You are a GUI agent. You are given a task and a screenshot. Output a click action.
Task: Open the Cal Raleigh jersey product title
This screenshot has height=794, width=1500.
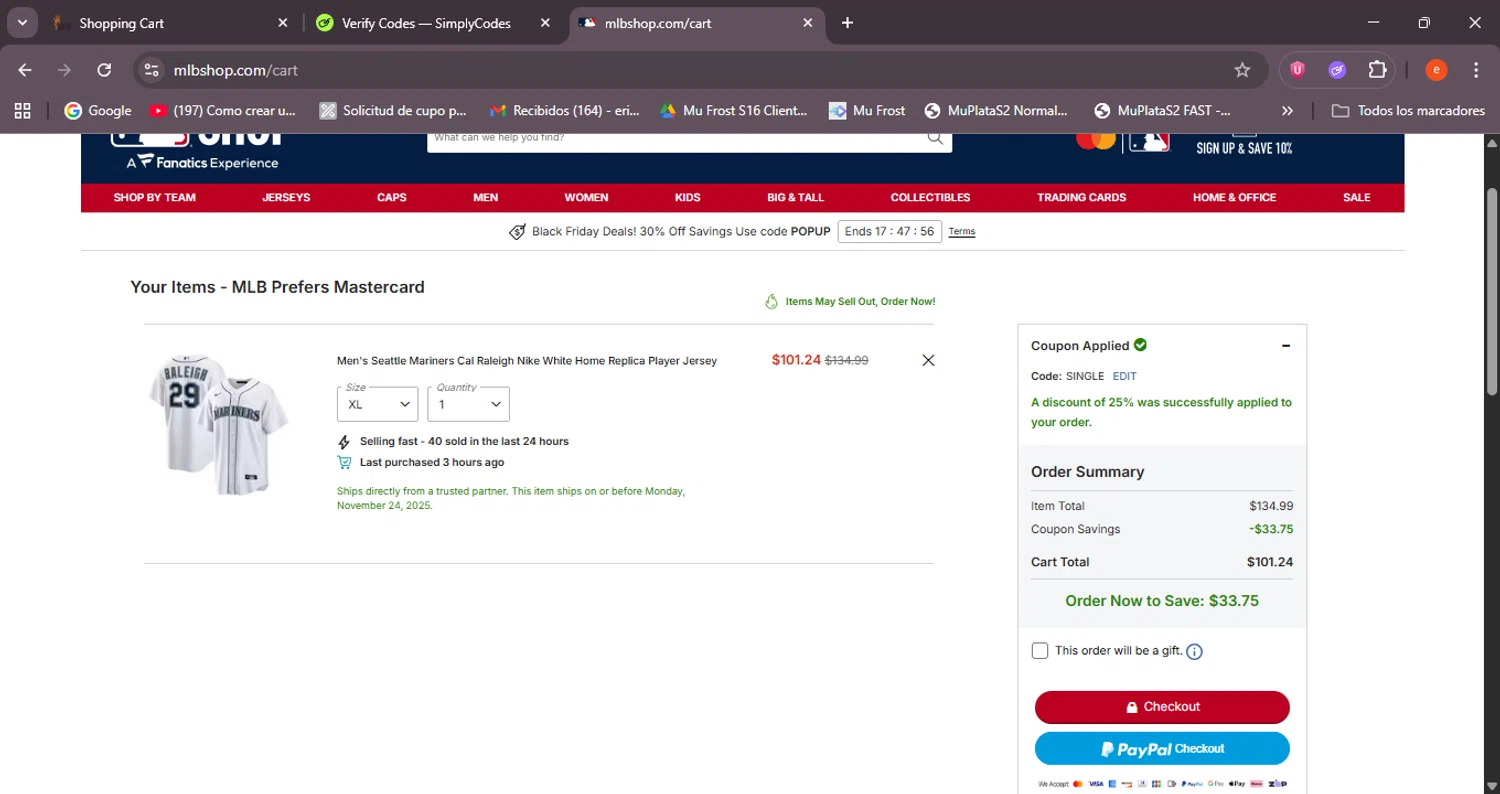[x=527, y=361]
